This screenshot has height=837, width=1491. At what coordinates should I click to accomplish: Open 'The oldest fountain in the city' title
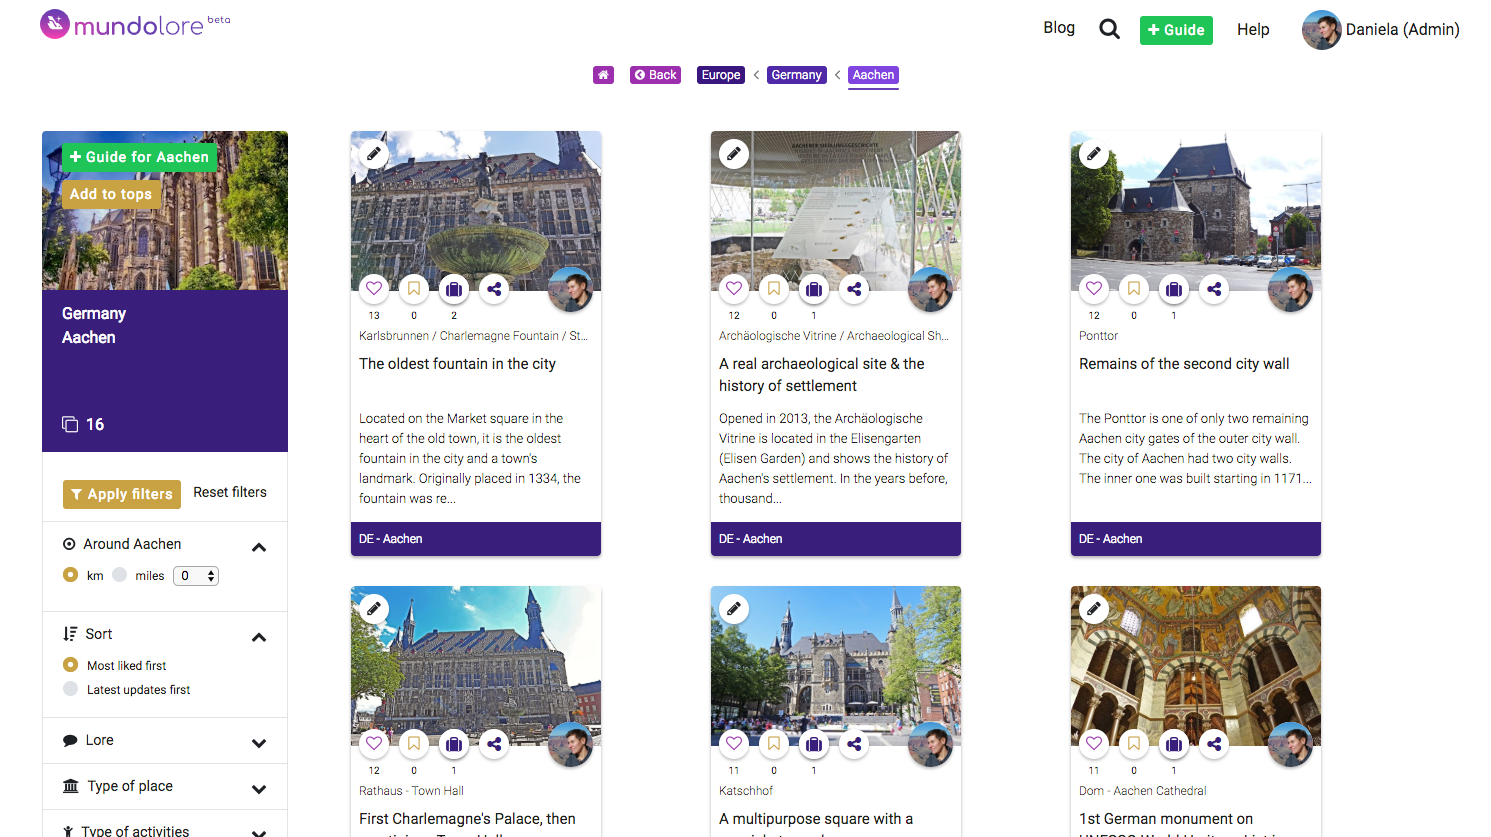point(458,364)
